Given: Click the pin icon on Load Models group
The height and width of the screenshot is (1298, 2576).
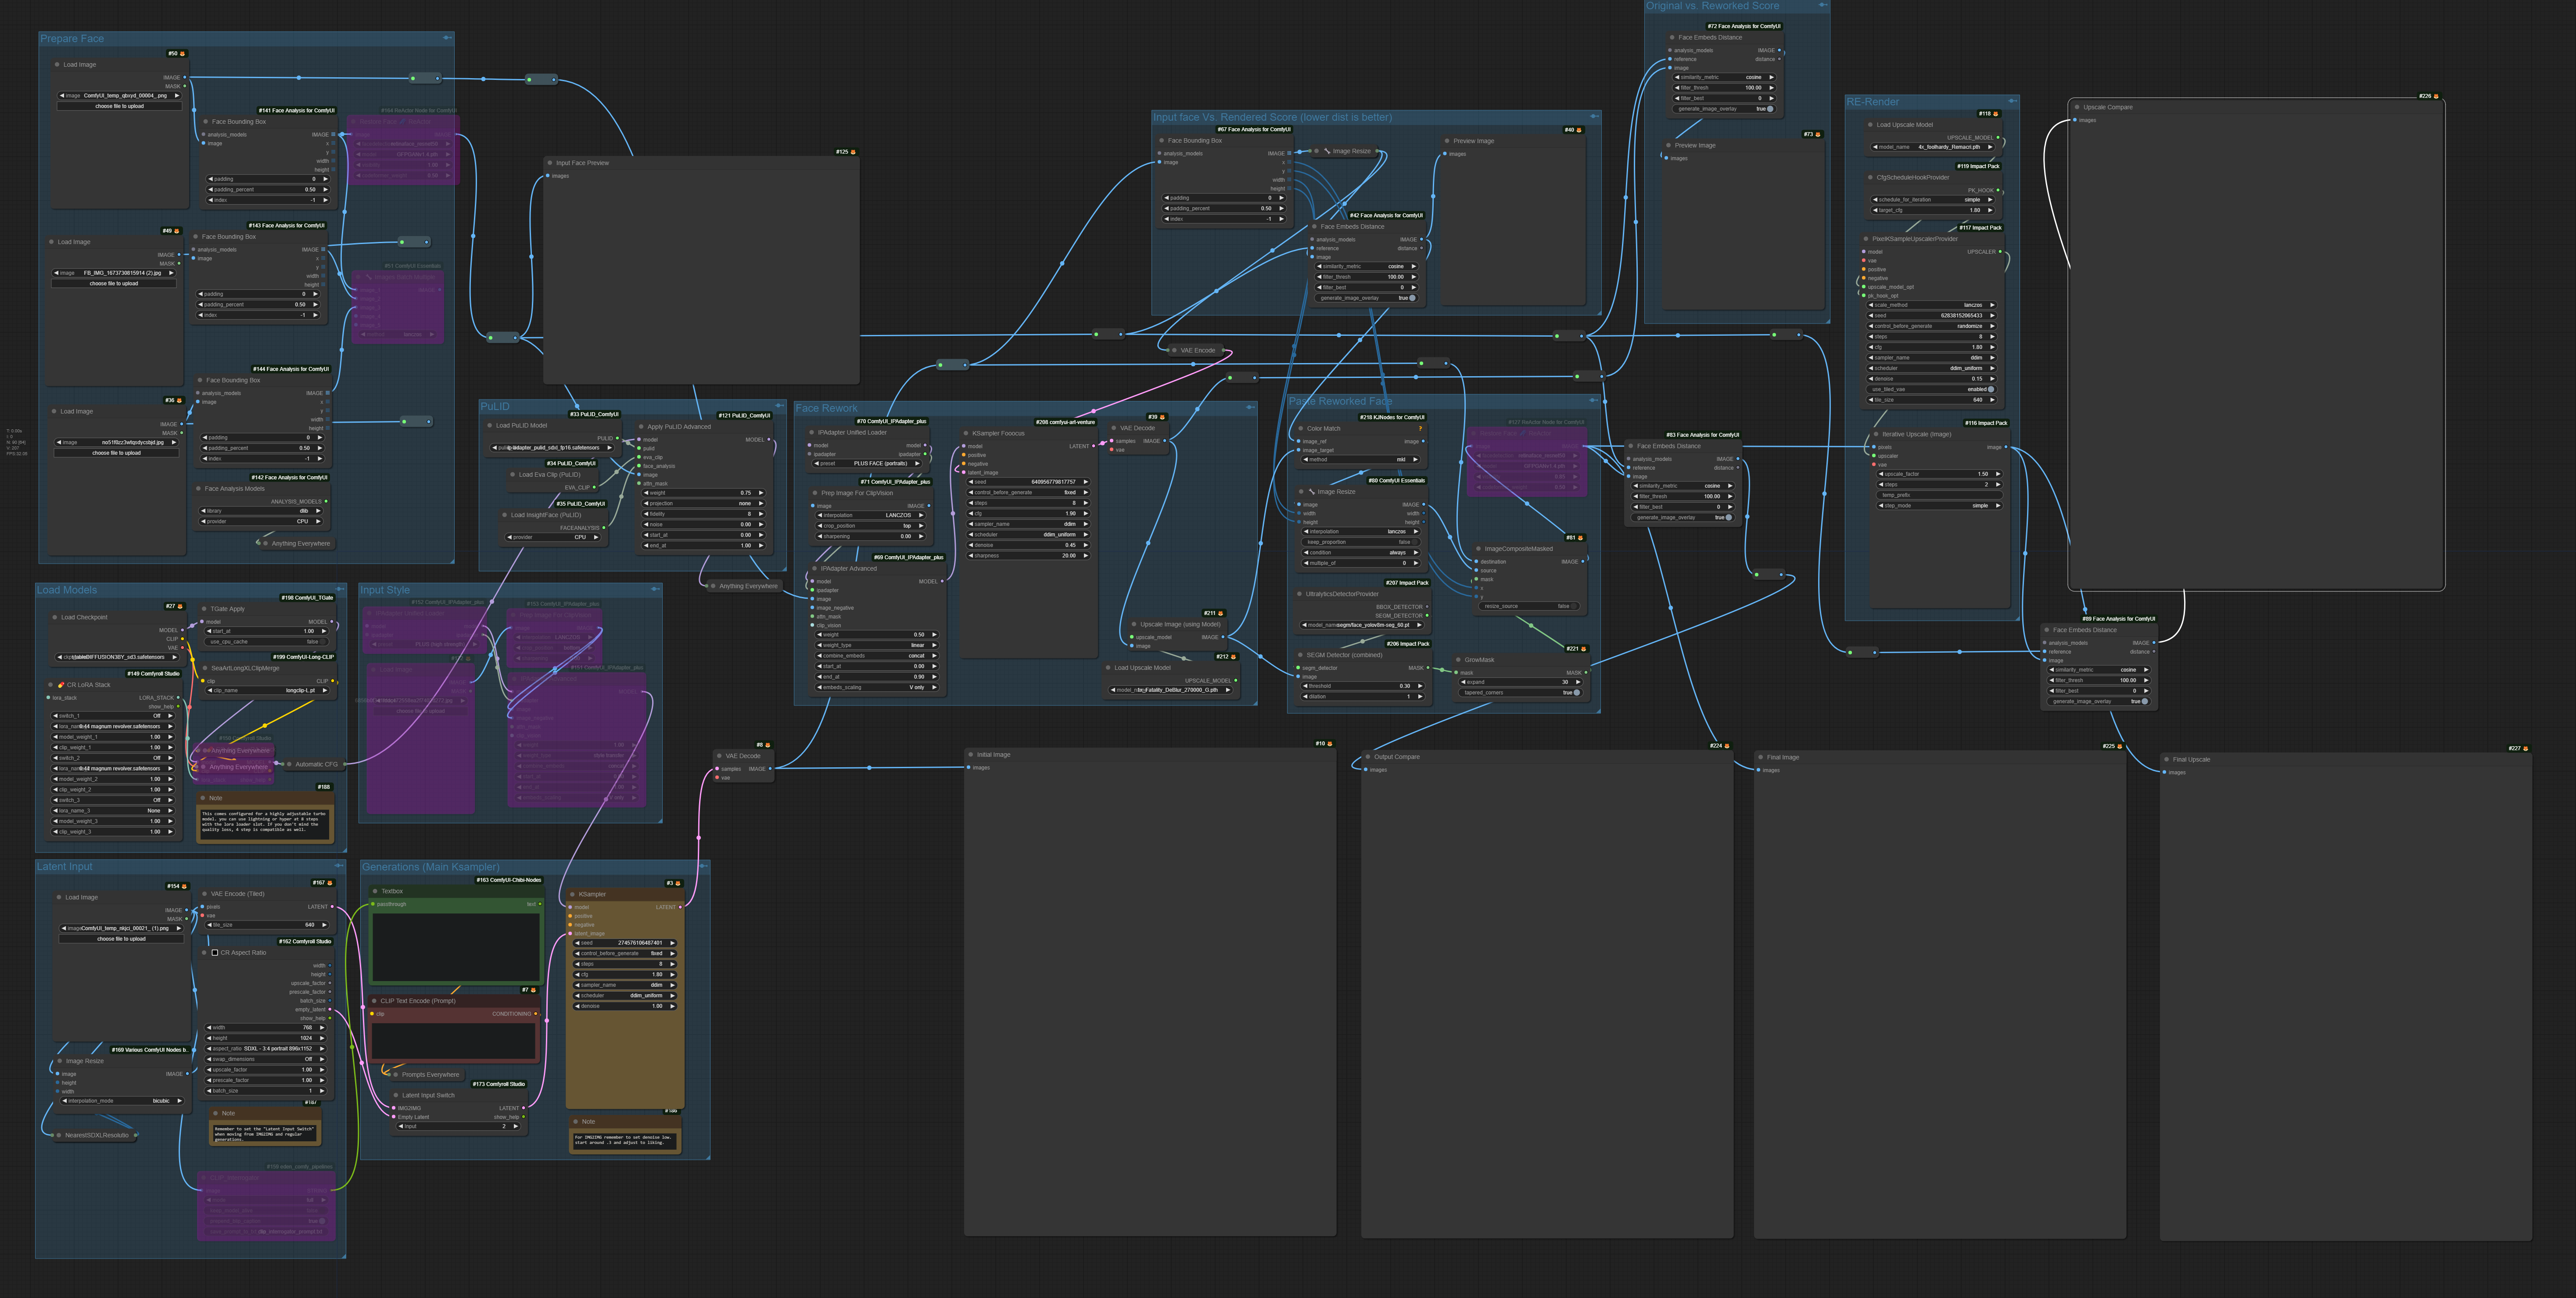Looking at the screenshot, I should coord(340,589).
